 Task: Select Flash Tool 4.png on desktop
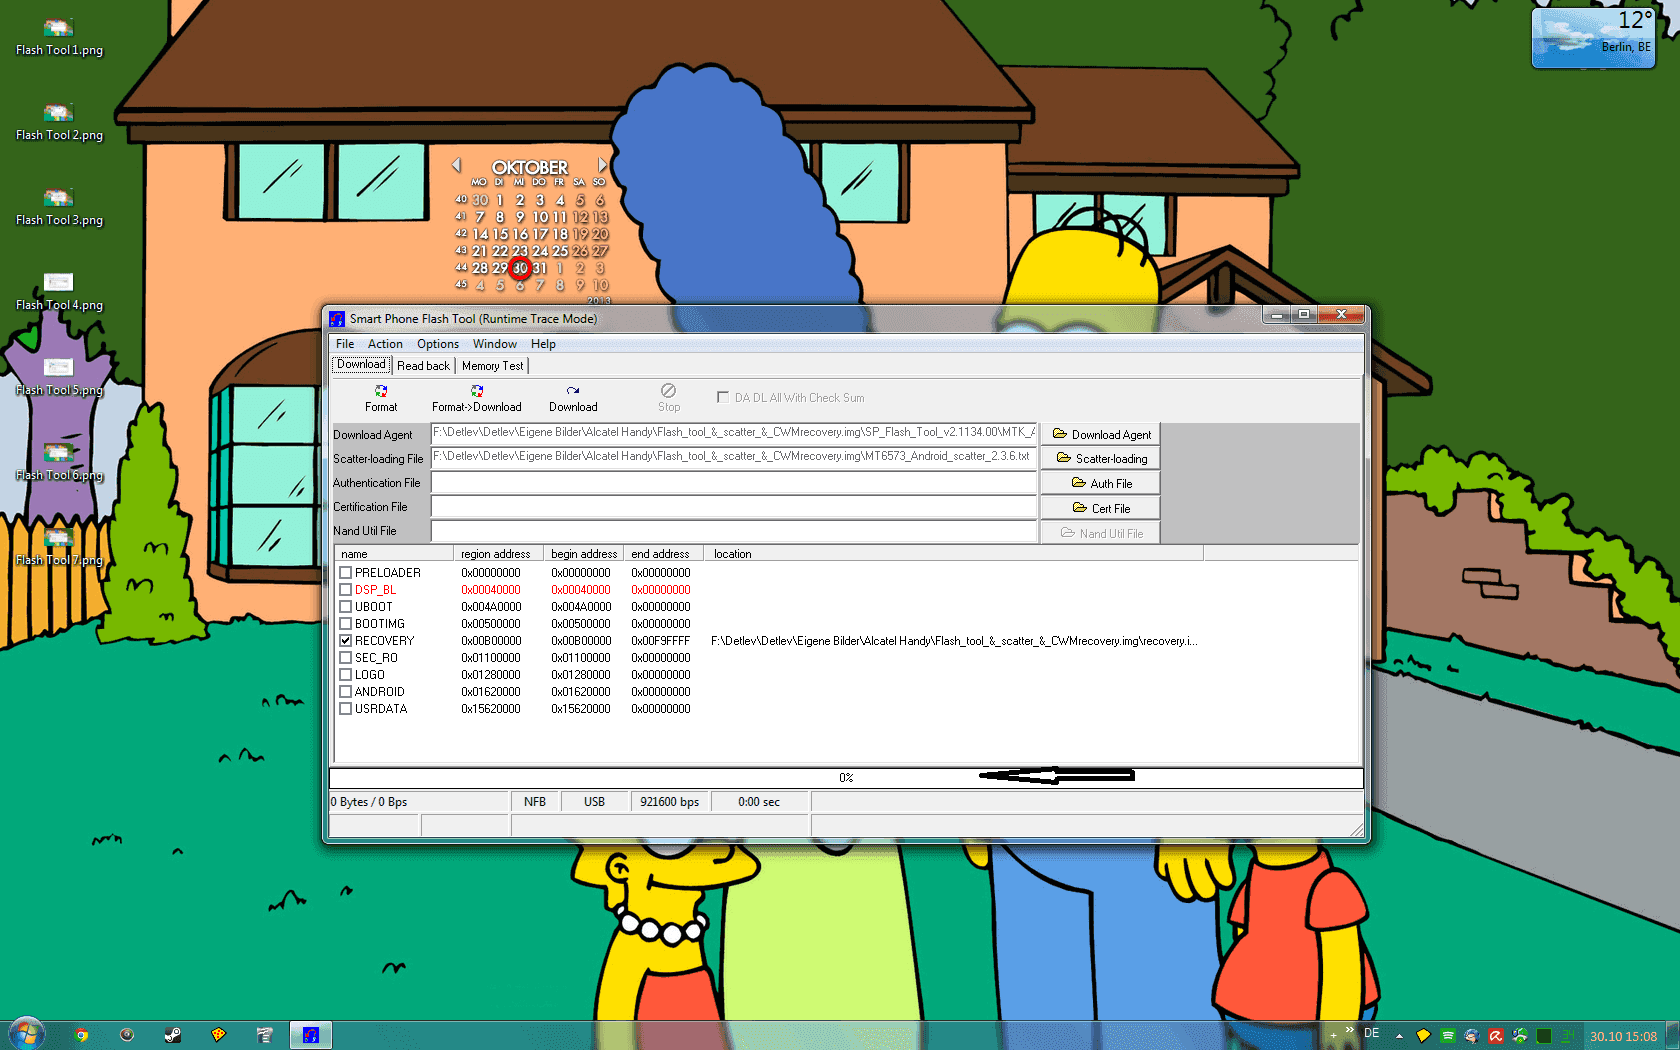pyautogui.click(x=59, y=291)
